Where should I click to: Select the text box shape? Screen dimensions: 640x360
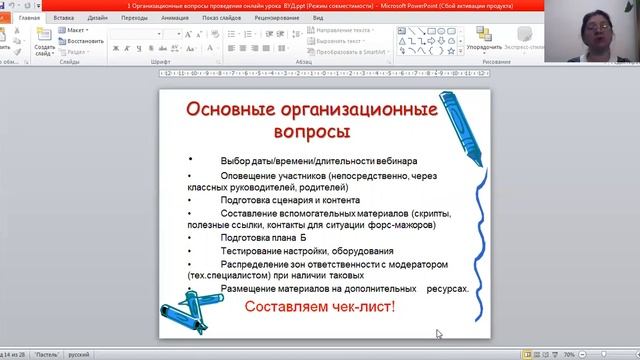402,31
